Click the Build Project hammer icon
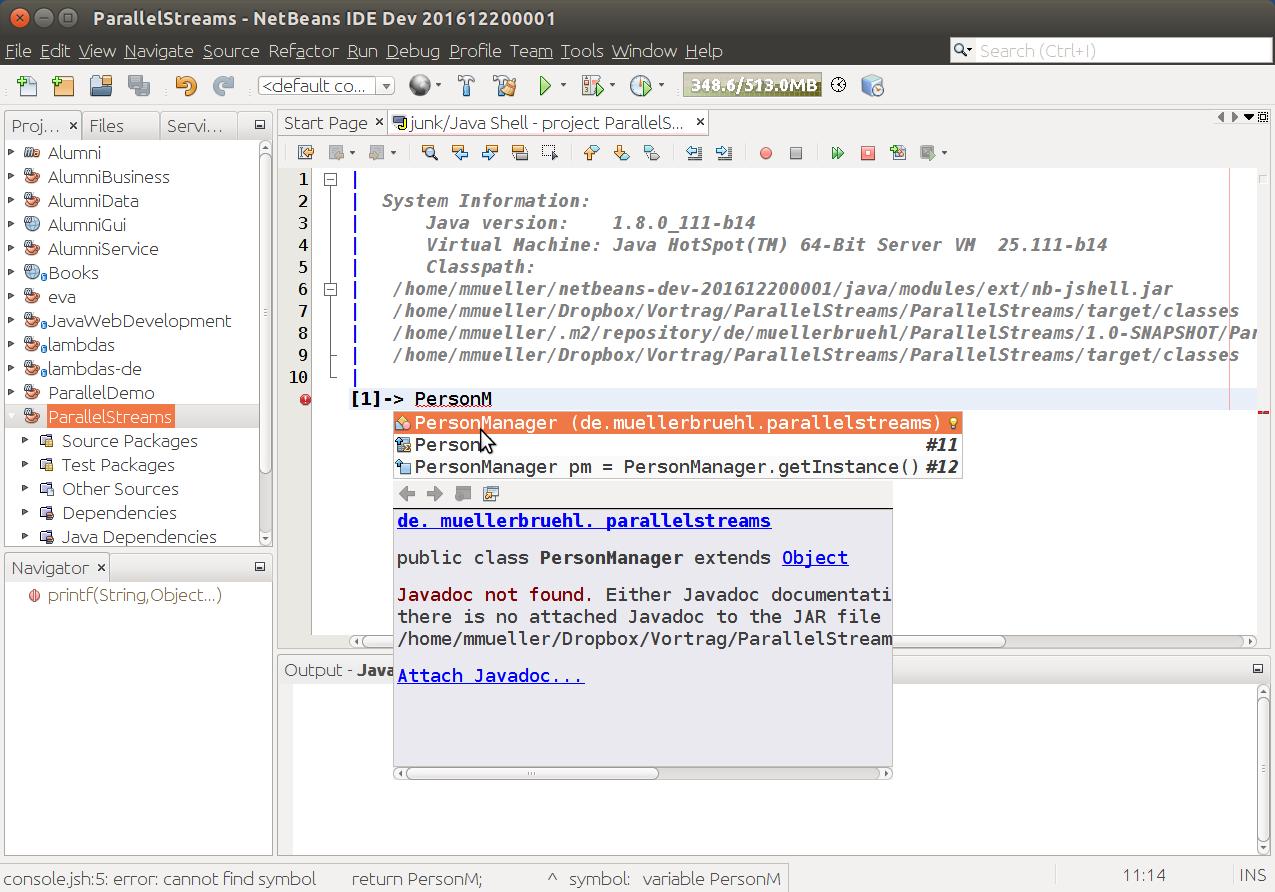The width and height of the screenshot is (1275, 892). pos(466,86)
